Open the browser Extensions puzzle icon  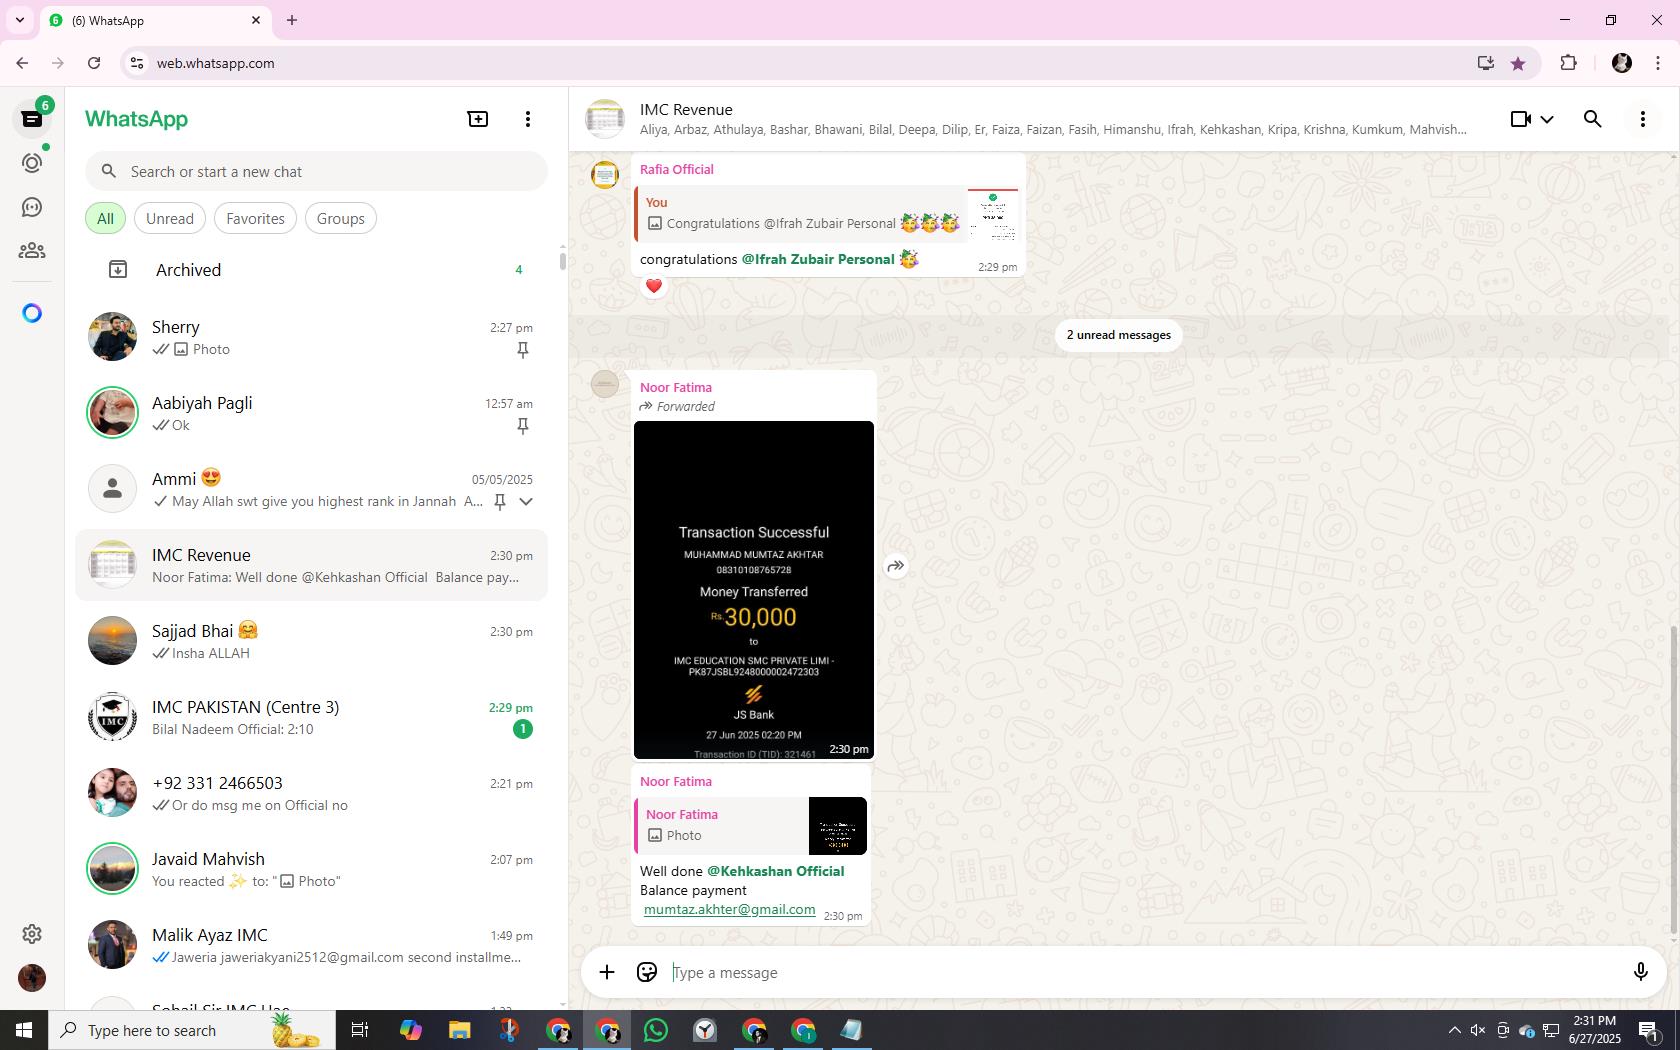(1568, 63)
